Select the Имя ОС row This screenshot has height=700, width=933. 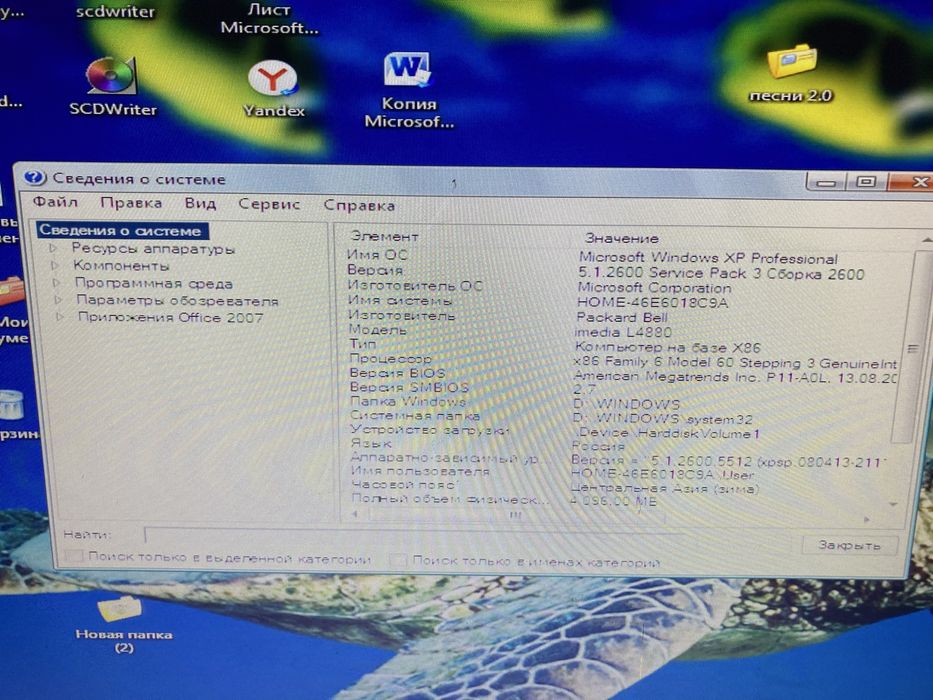click(622, 257)
